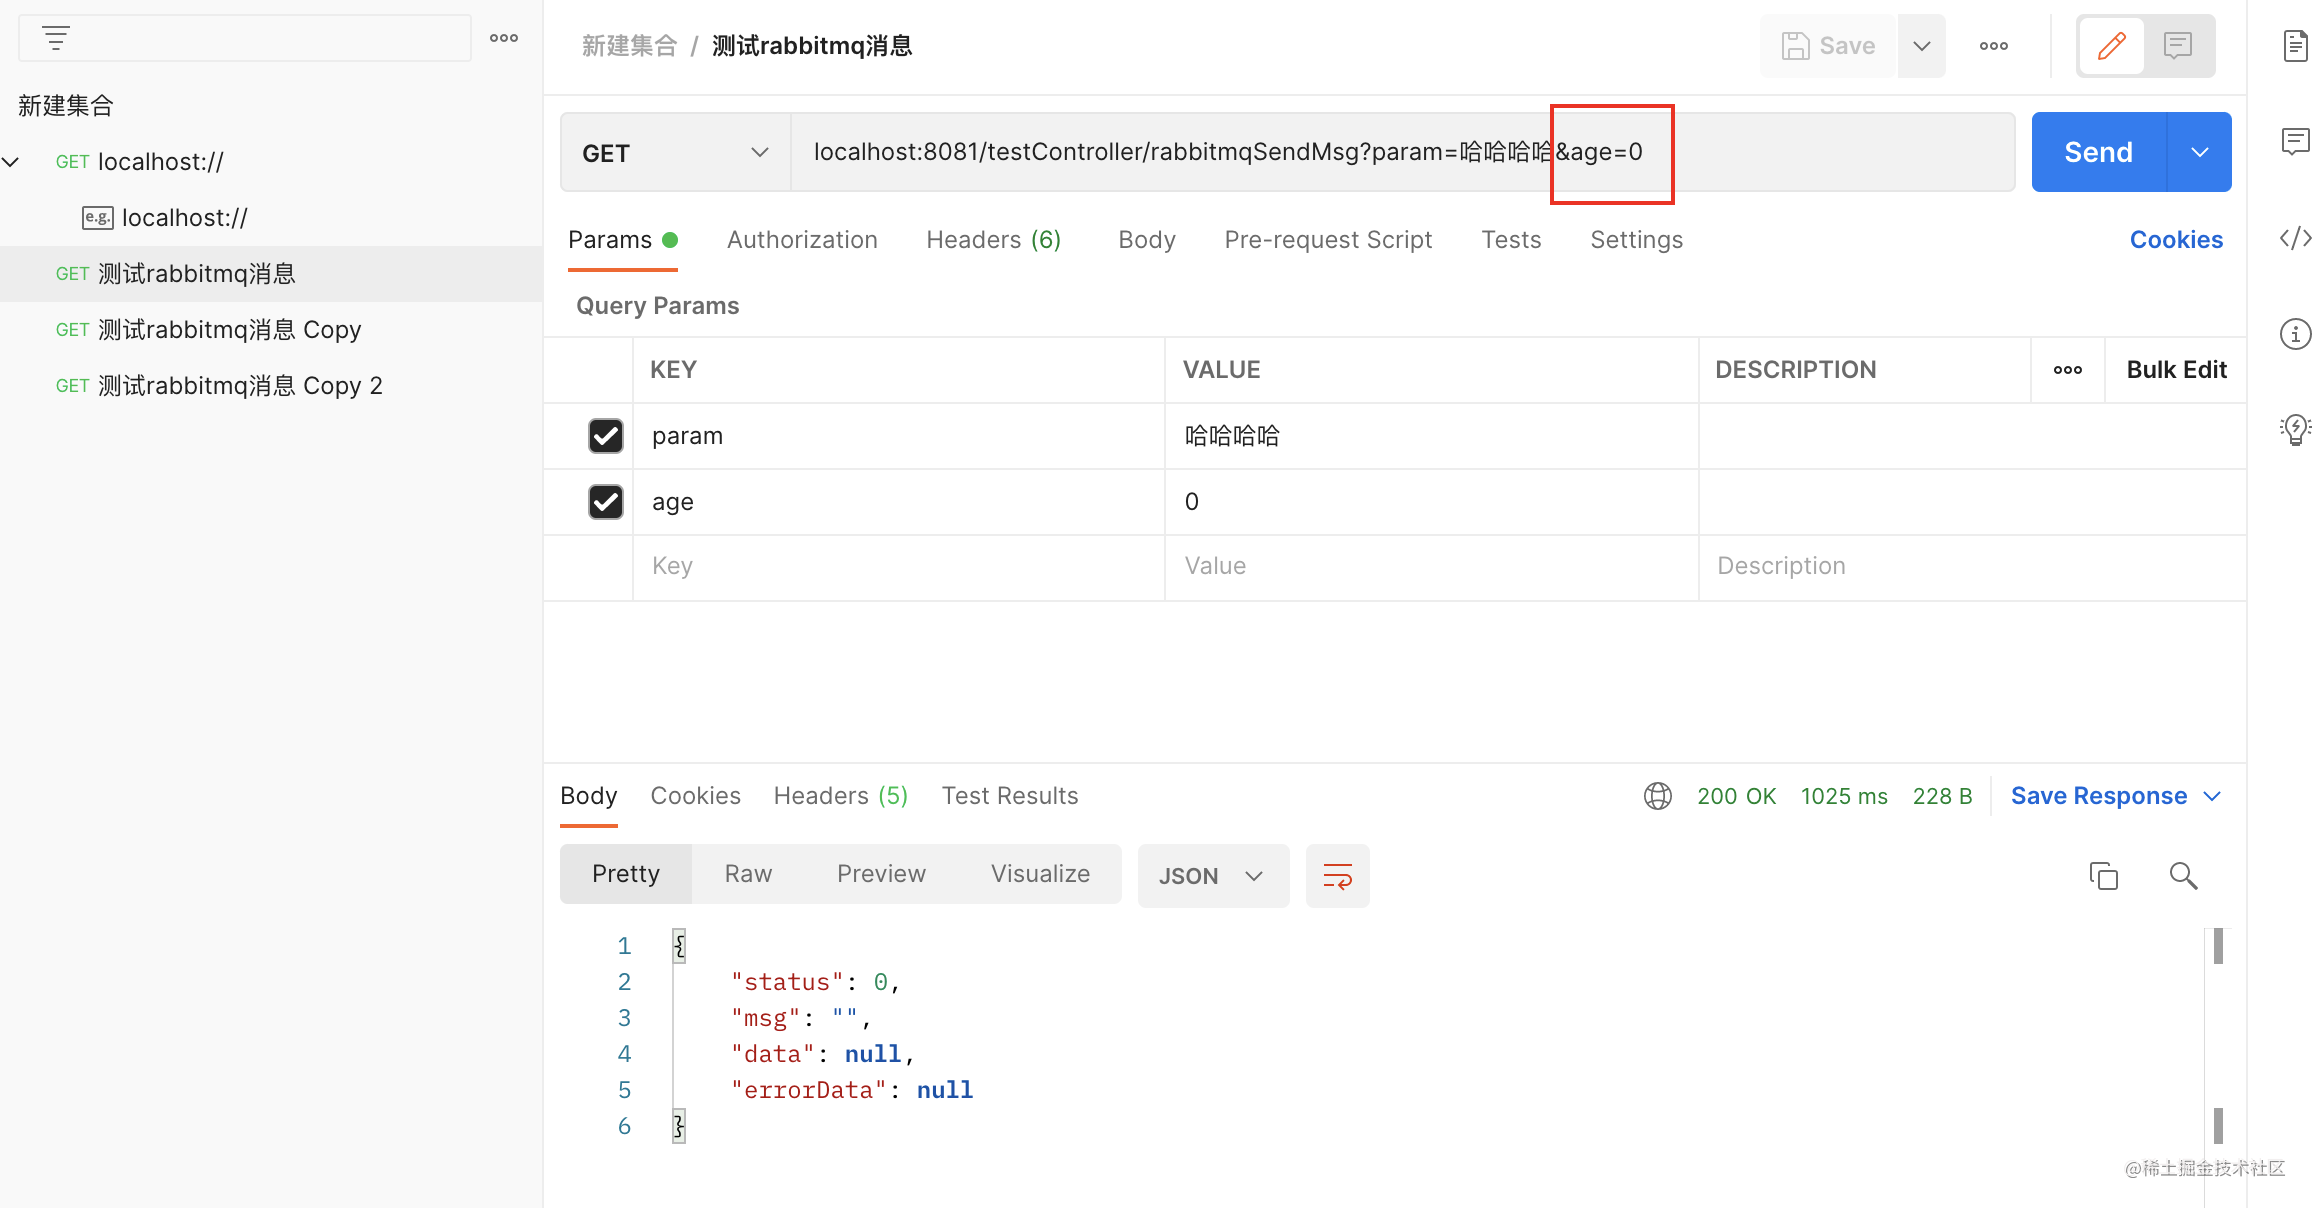Open the filter icon above collections sidebar
Screen dimensions: 2316x1208
pos(56,37)
